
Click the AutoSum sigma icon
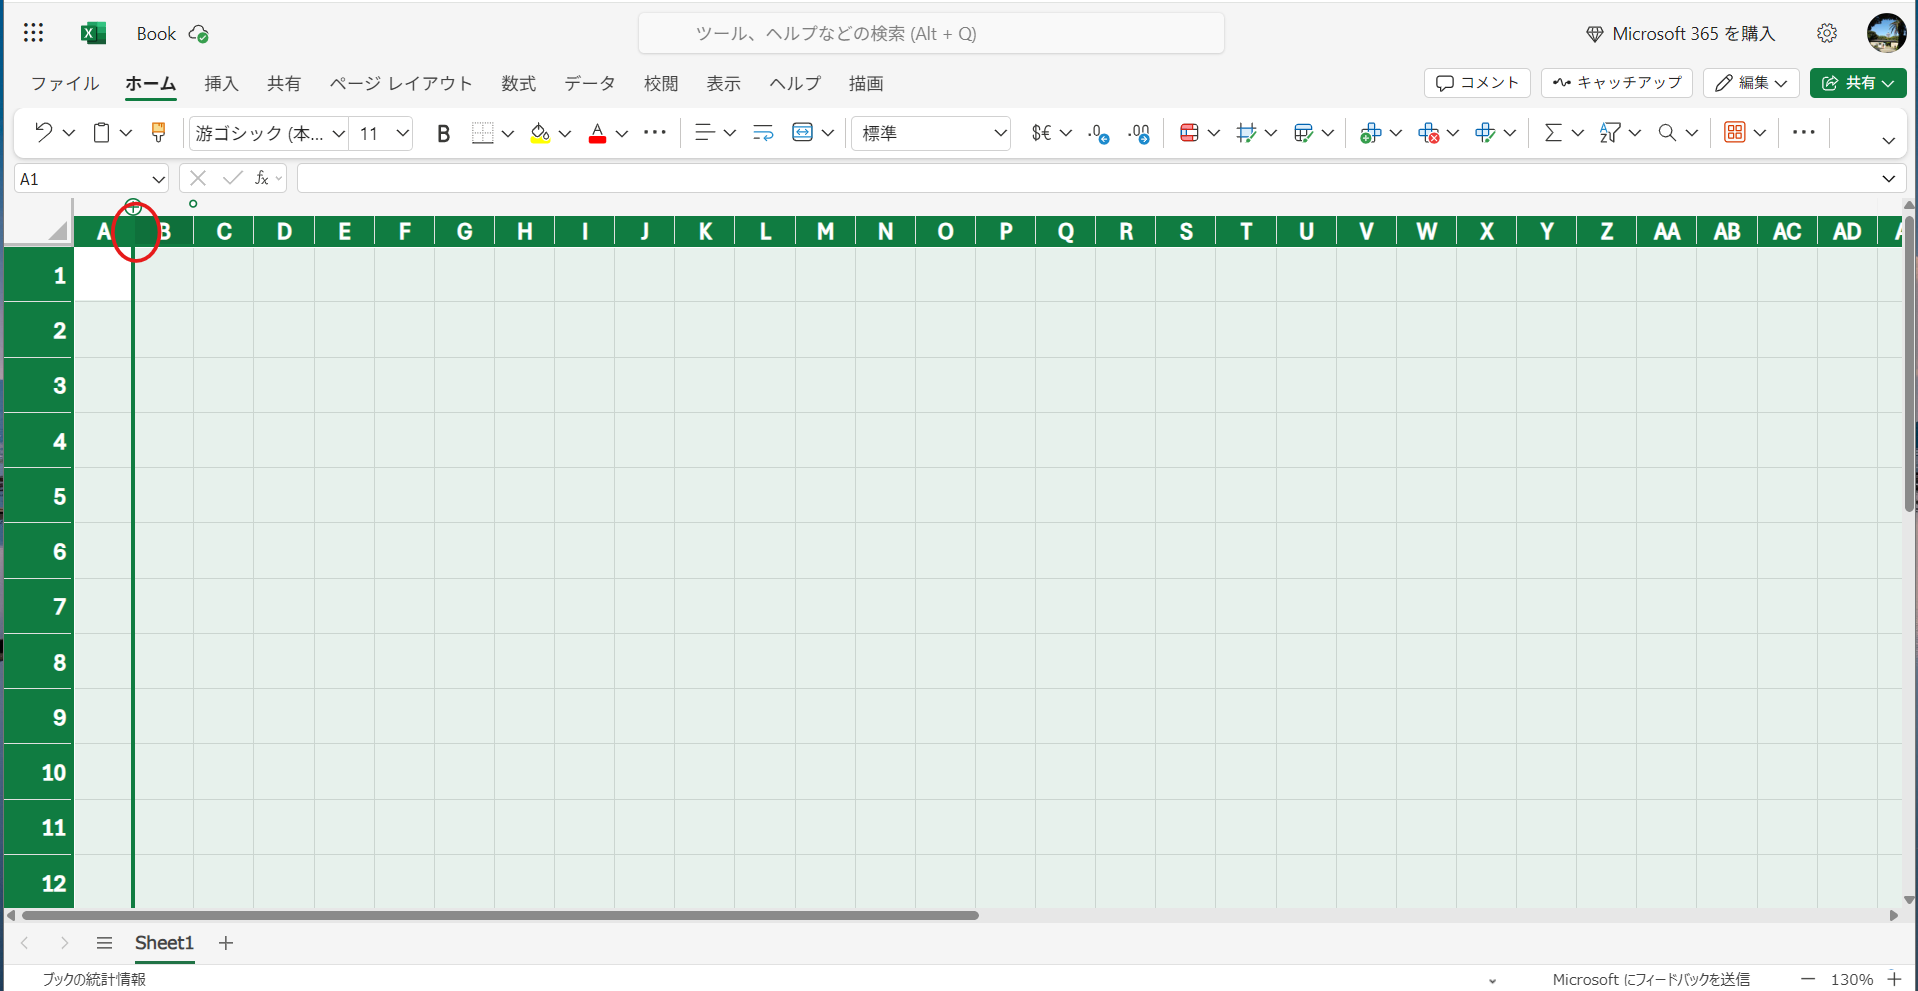tap(1553, 132)
